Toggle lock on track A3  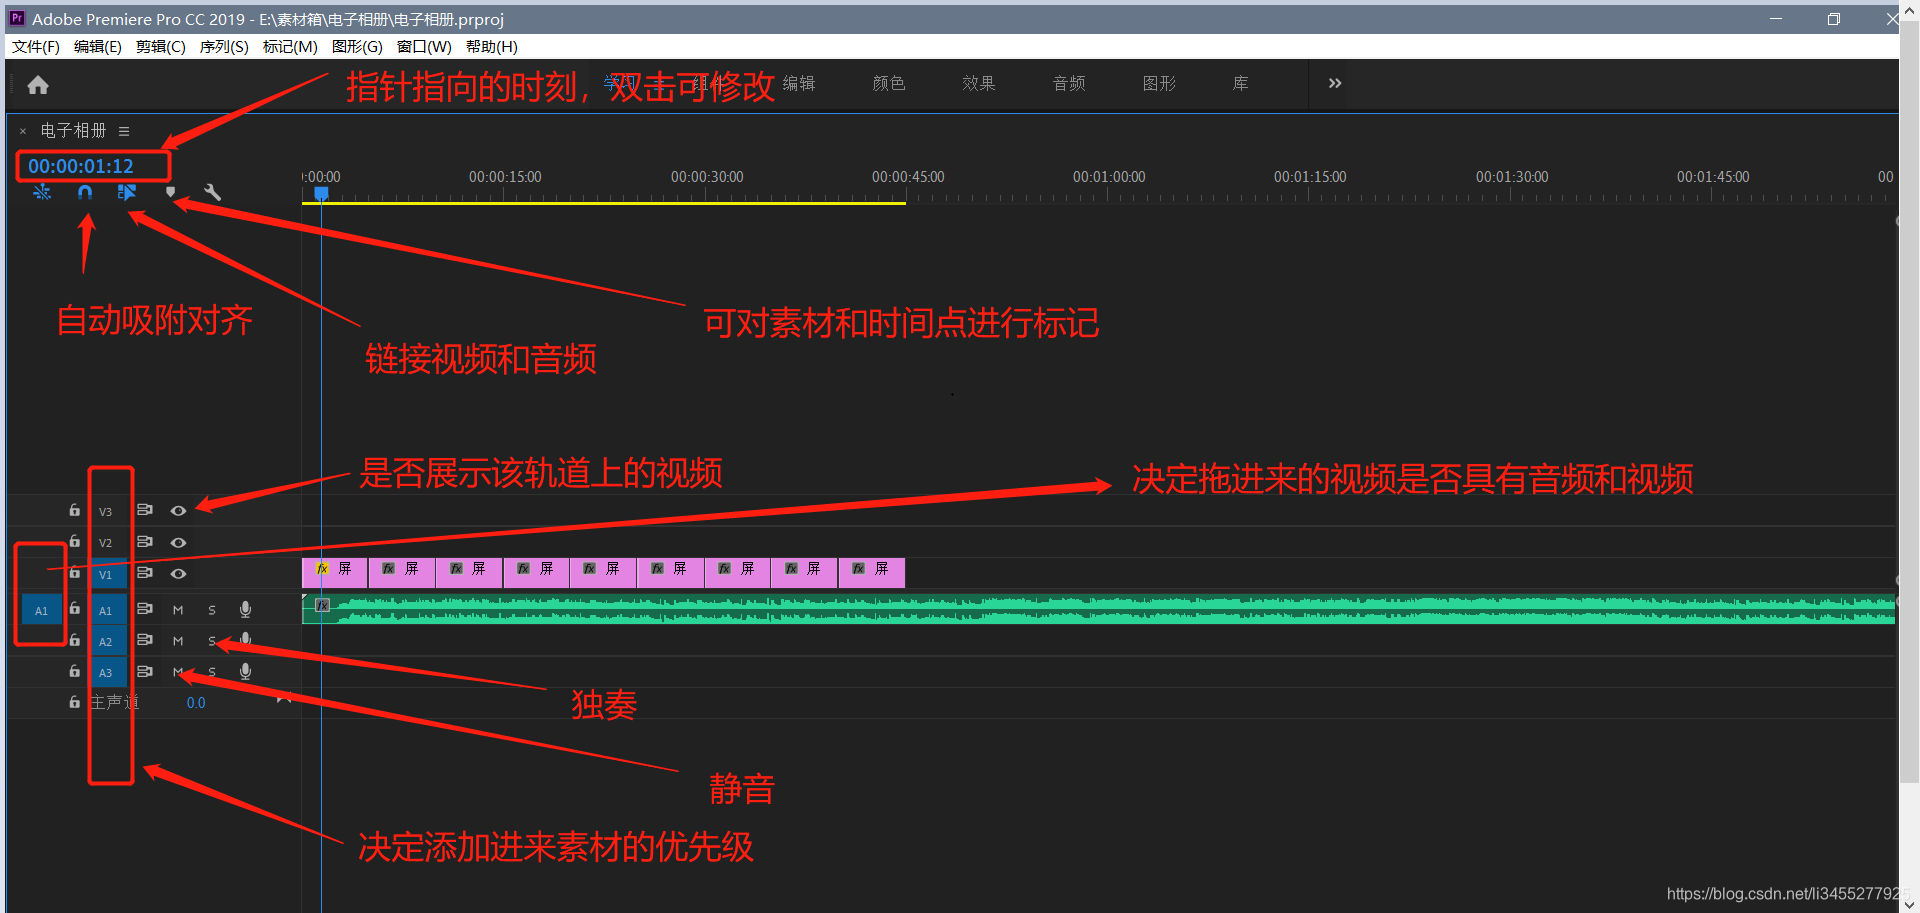coord(74,671)
